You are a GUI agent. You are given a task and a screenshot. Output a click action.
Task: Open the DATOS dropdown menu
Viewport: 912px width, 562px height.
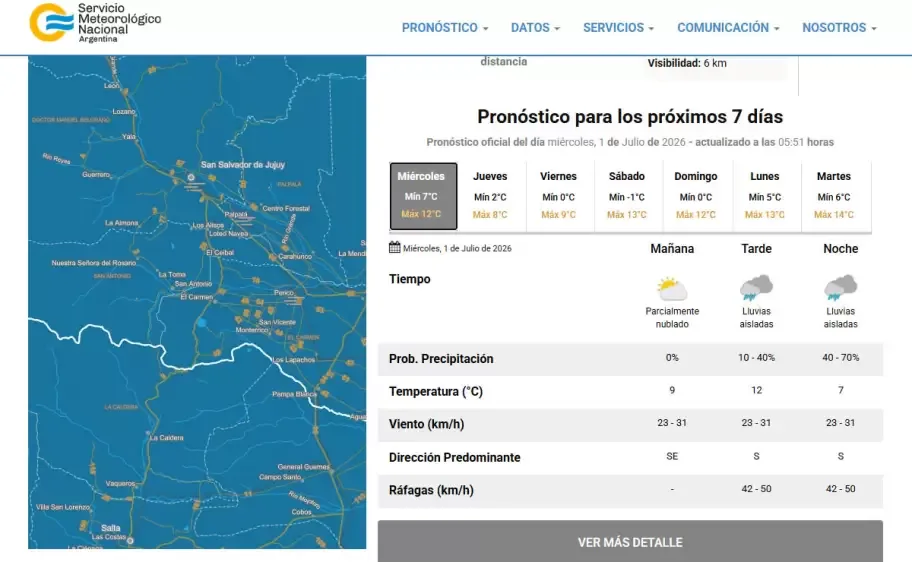pyautogui.click(x=535, y=27)
